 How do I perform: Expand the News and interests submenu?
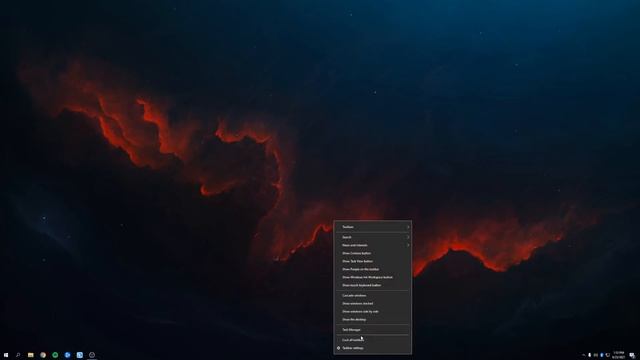[373, 245]
